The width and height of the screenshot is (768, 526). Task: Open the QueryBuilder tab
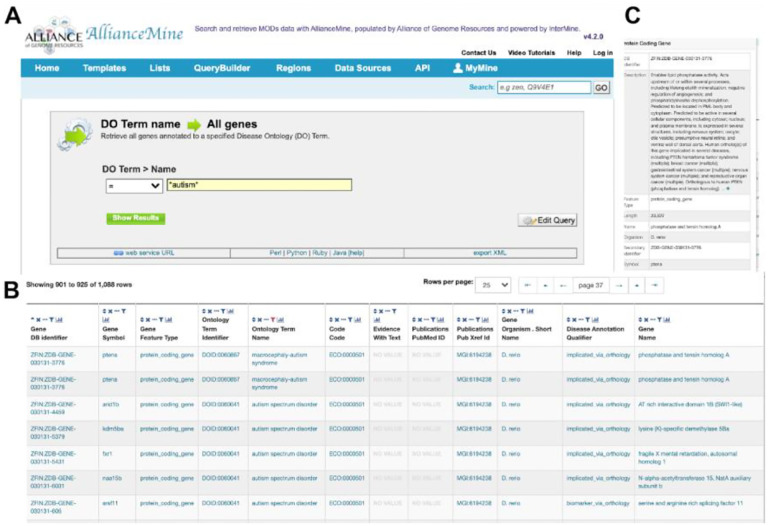tap(222, 68)
